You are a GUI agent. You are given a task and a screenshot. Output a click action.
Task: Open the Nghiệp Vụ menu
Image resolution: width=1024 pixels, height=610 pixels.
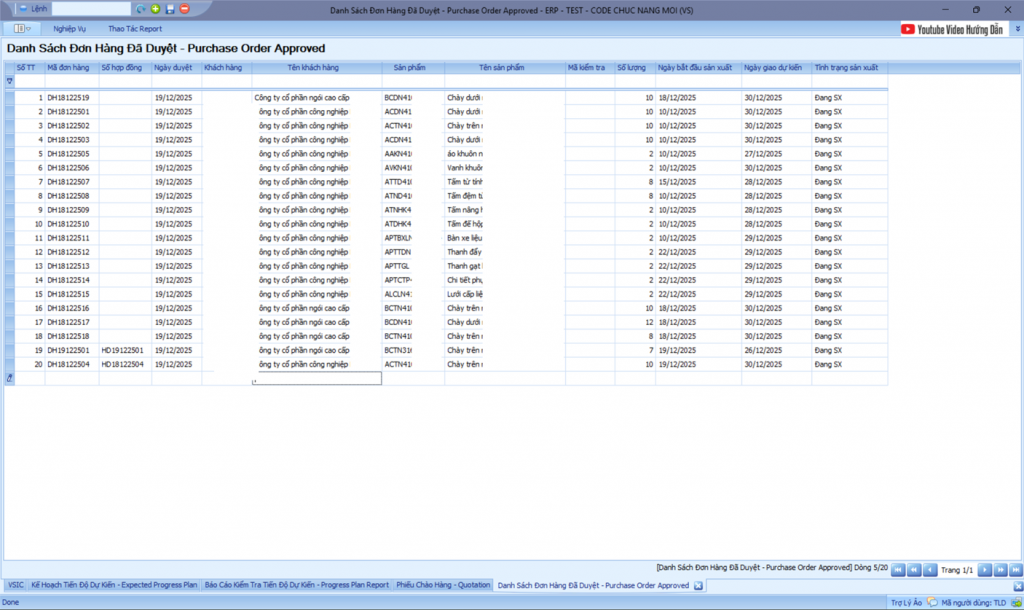[69, 29]
